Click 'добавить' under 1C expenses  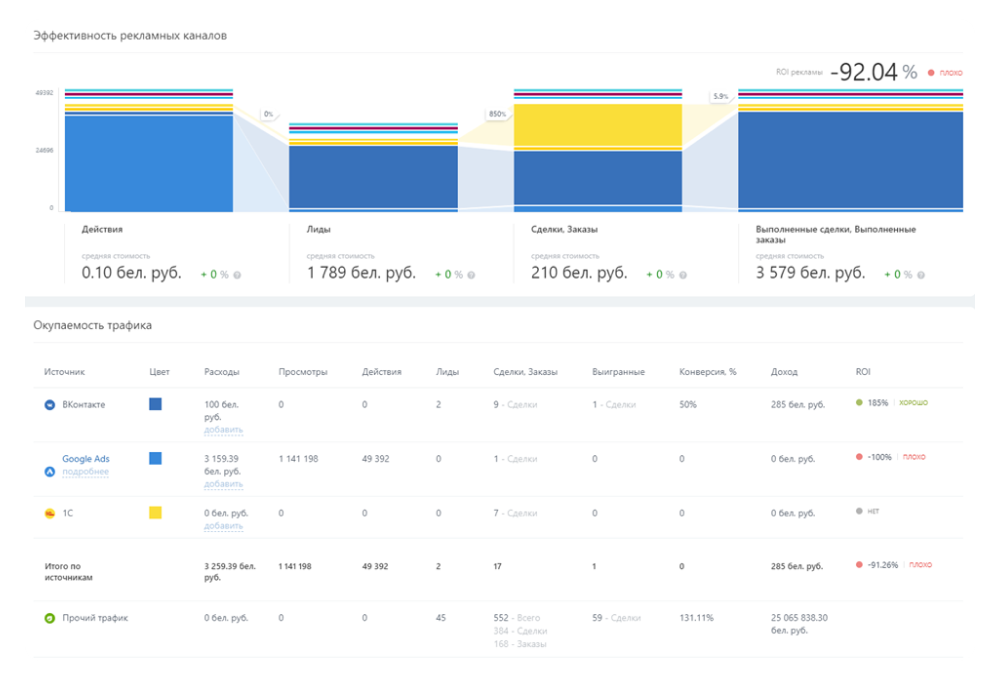click(x=223, y=526)
